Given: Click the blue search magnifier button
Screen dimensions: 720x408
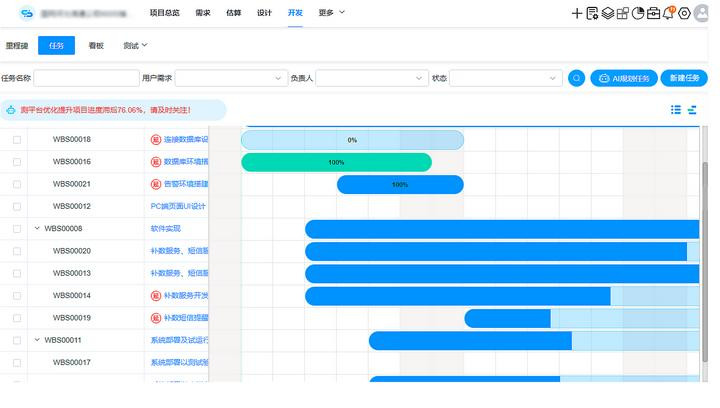Looking at the screenshot, I should pos(576,78).
